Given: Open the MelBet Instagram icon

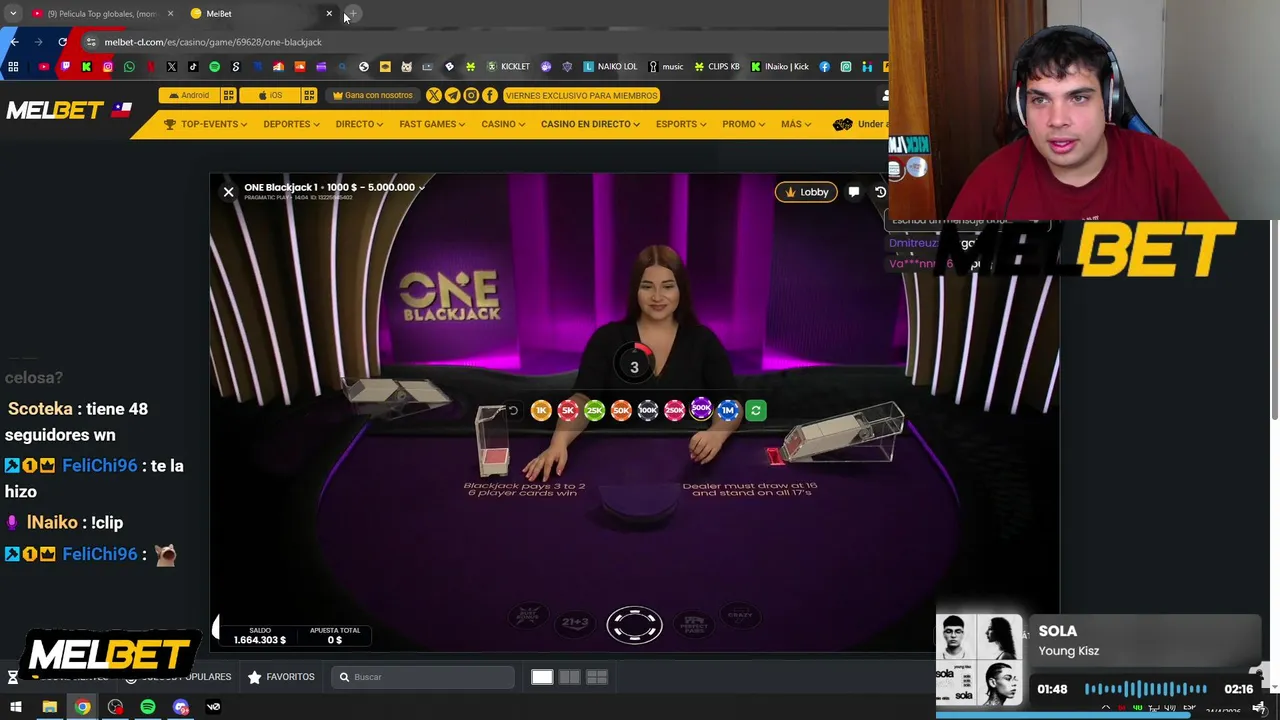Looking at the screenshot, I should [471, 95].
